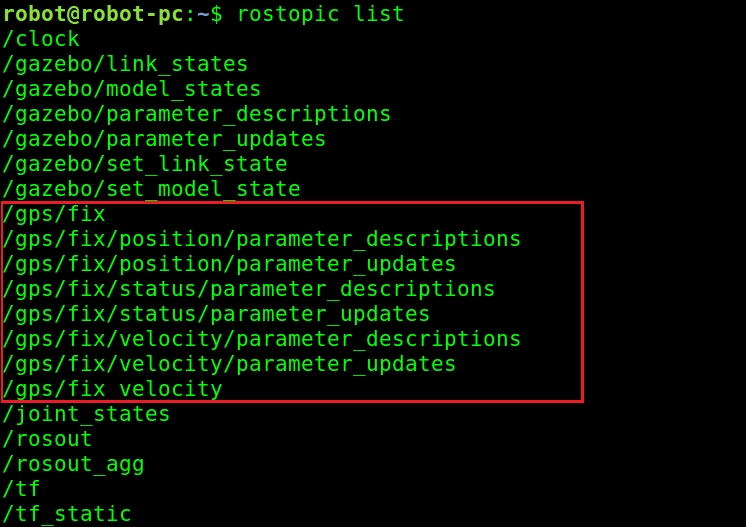
Task: Click the rostopic list command text
Action: [320, 14]
